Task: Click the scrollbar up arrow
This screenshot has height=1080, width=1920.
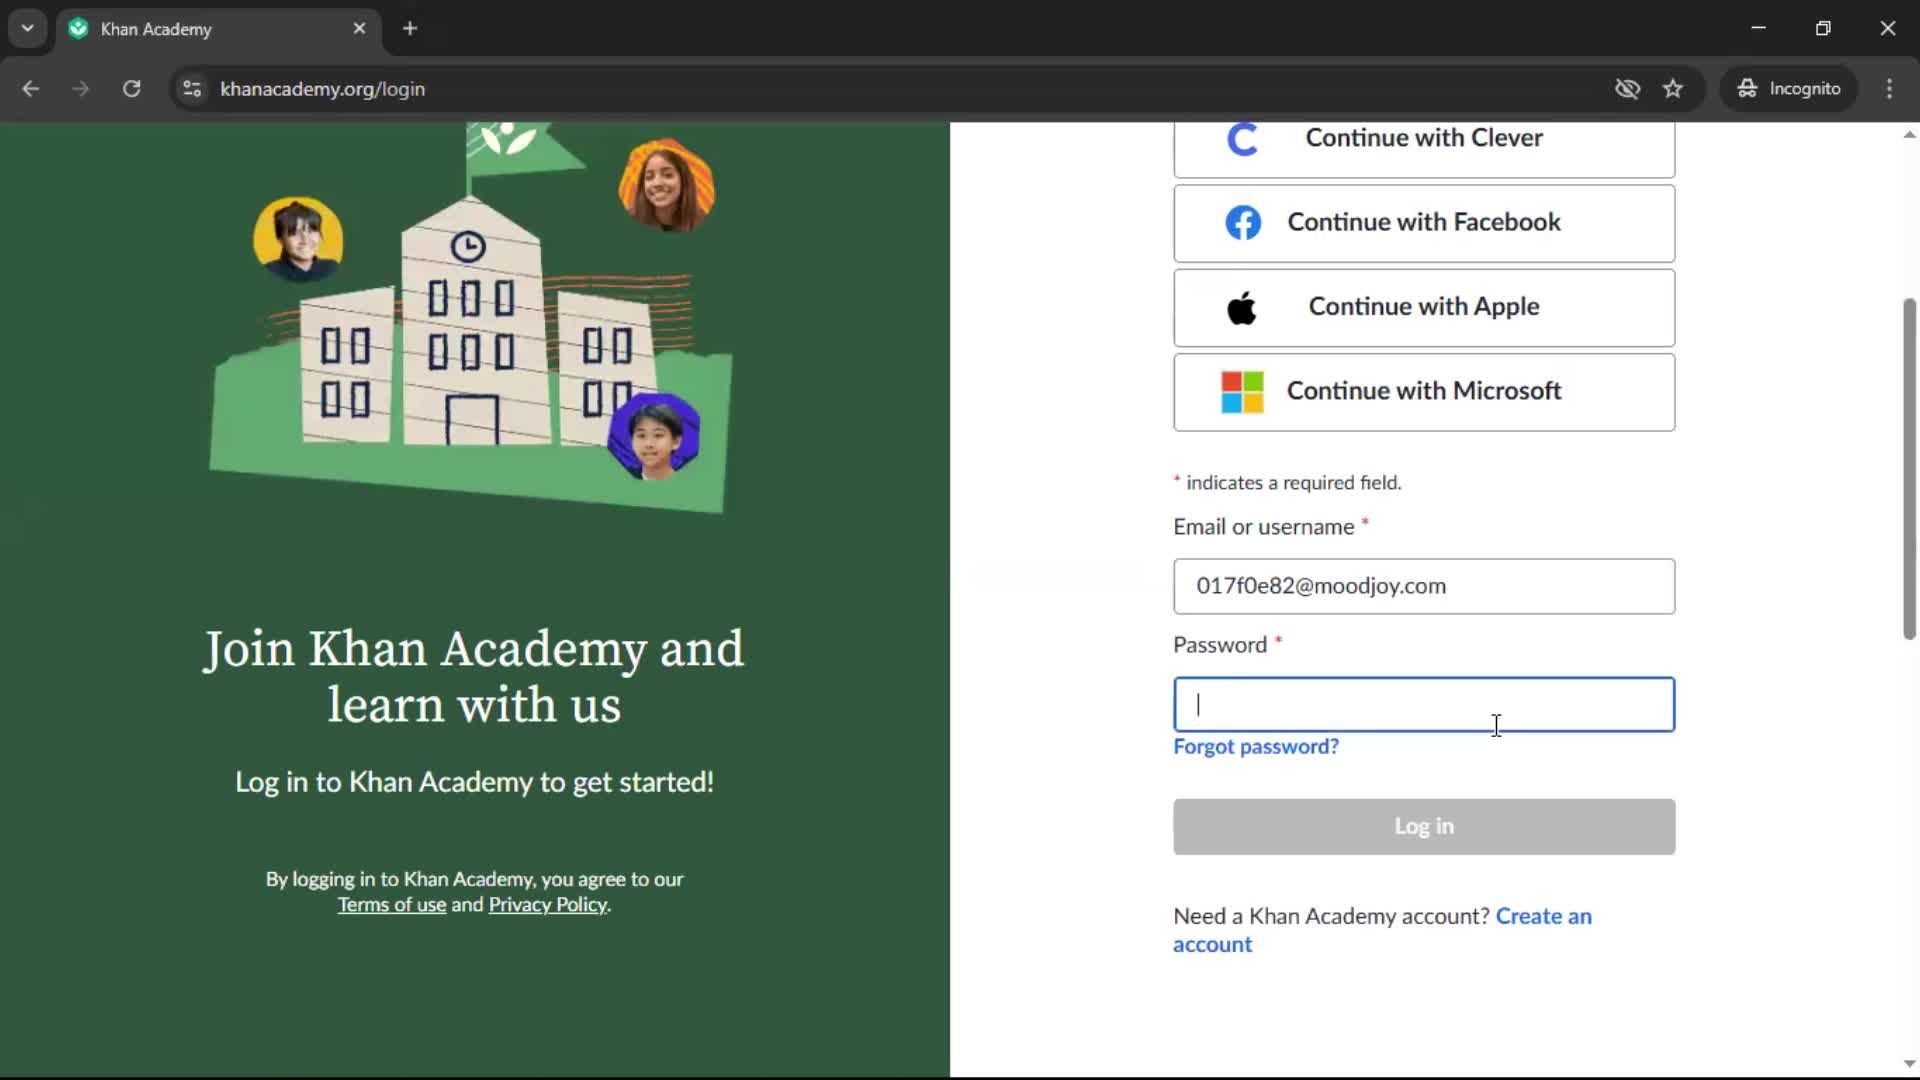Action: pyautogui.click(x=1909, y=135)
